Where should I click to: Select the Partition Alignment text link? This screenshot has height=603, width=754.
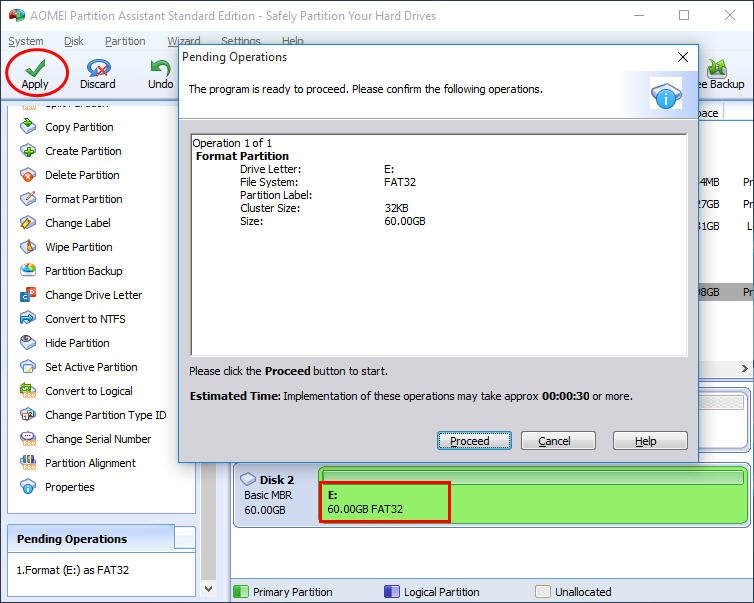click(90, 463)
